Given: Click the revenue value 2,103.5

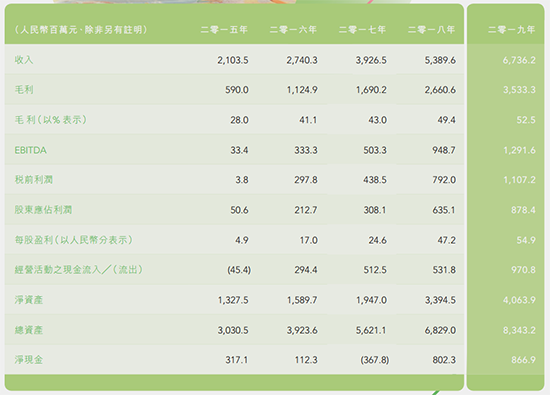Looking at the screenshot, I should 233,60.
